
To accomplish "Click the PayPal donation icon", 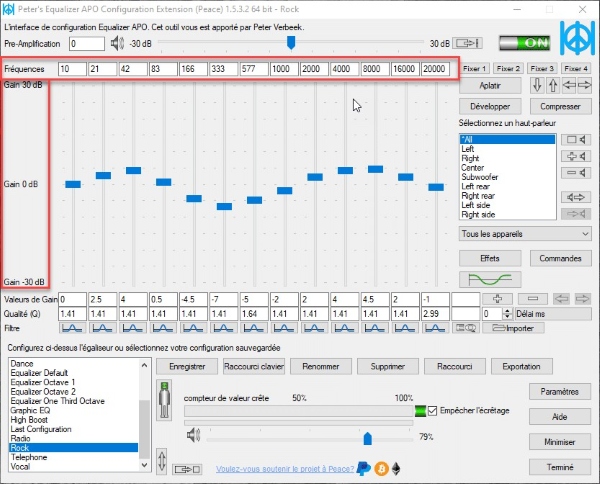I will (363, 468).
